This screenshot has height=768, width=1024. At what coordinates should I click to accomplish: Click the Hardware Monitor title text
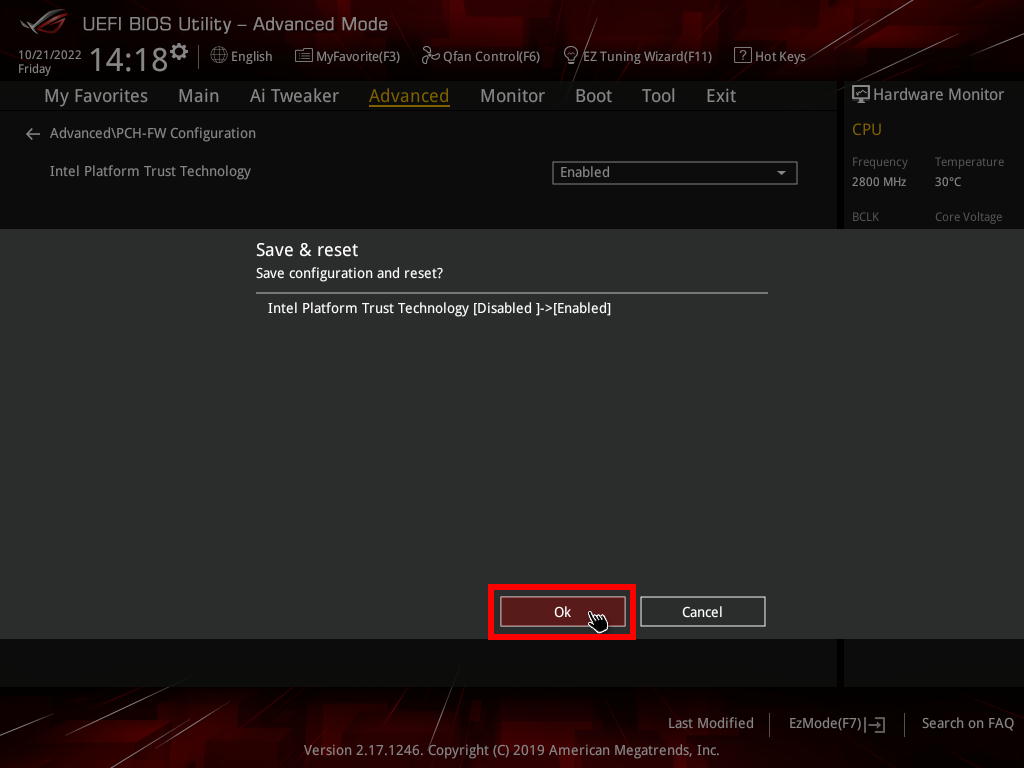point(938,95)
